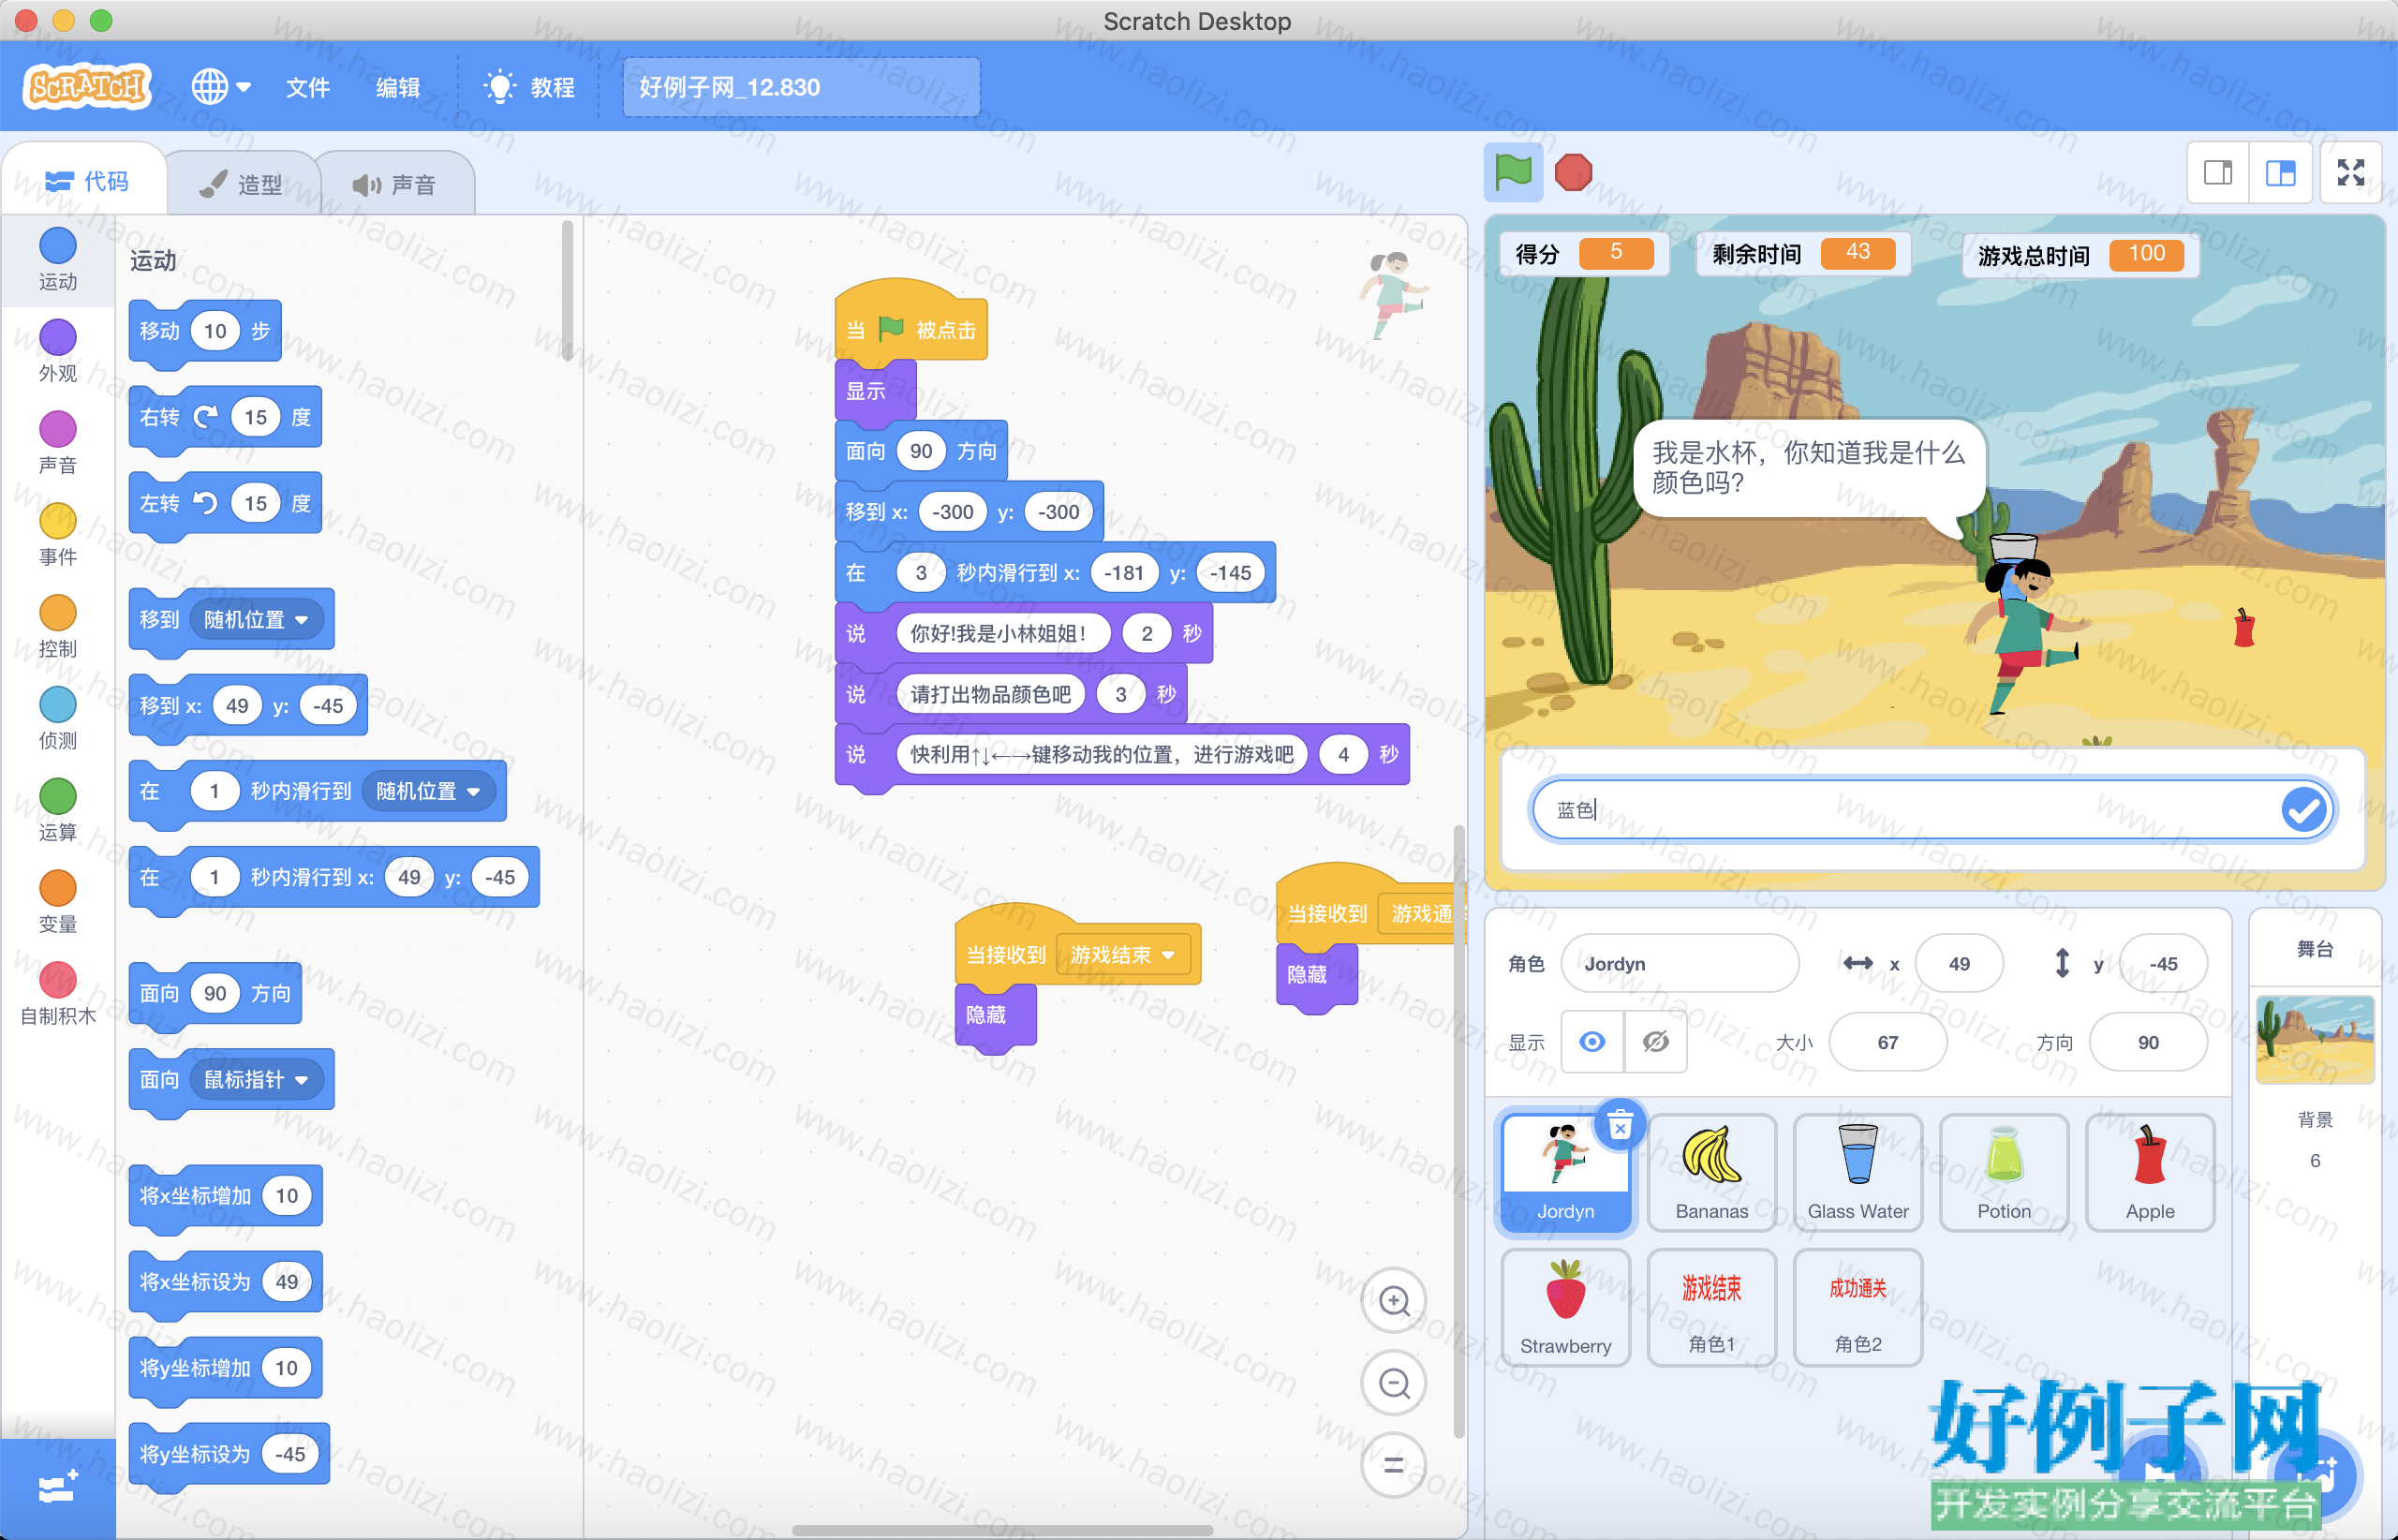The image size is (2398, 1540).
Task: Click the Scratch logo
Action: [x=87, y=87]
